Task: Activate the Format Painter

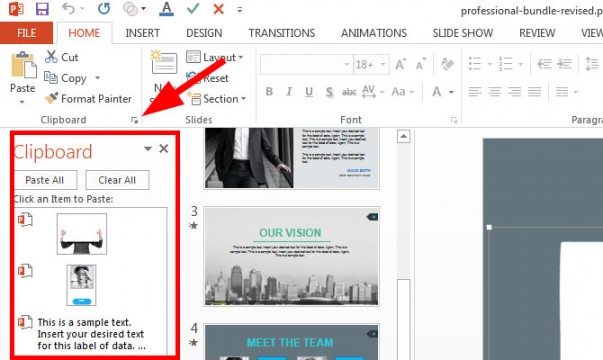Action: coord(88,99)
